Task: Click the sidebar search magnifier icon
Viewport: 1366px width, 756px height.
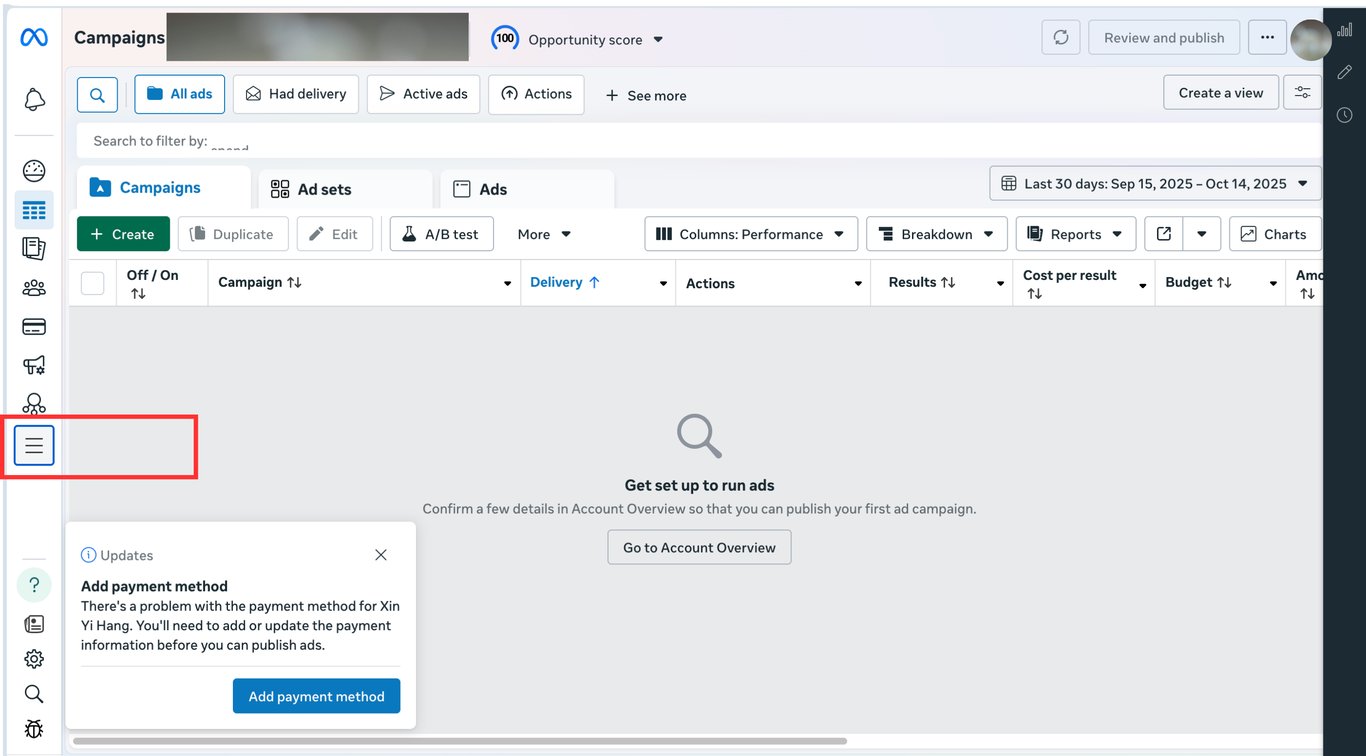Action: click(34, 694)
